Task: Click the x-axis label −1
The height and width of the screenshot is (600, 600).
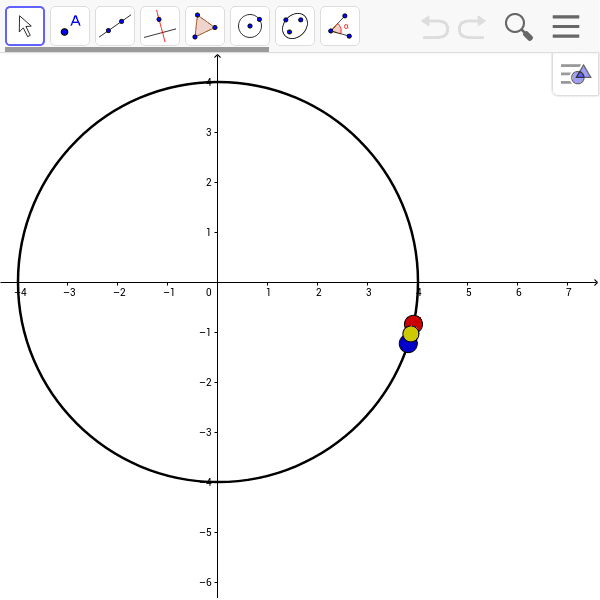Action: coord(169,292)
